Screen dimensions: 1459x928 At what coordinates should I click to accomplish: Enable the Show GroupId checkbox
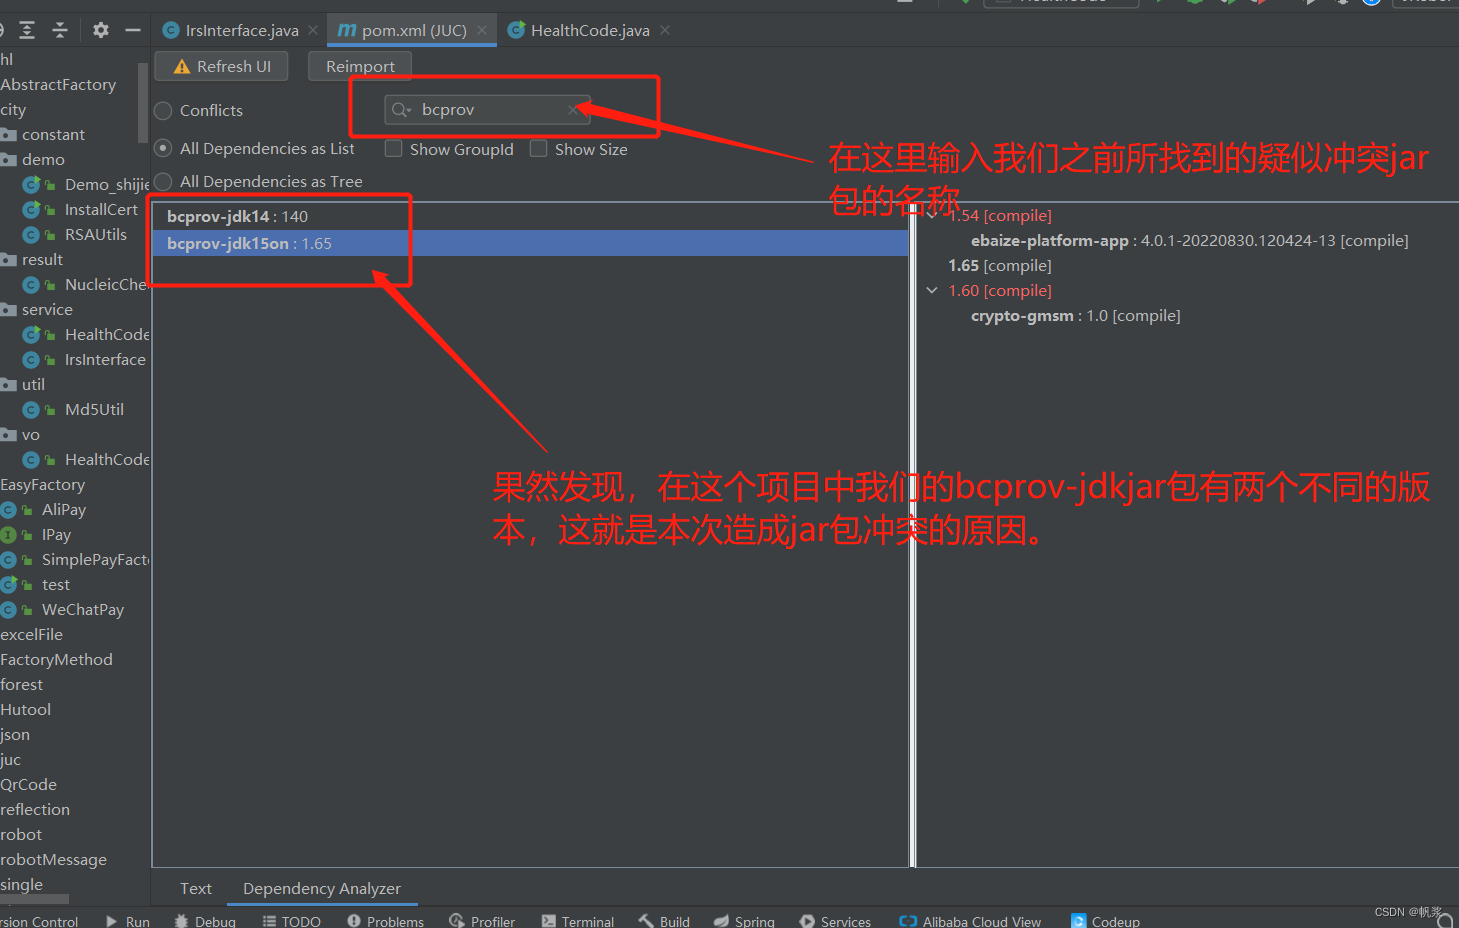pos(394,148)
